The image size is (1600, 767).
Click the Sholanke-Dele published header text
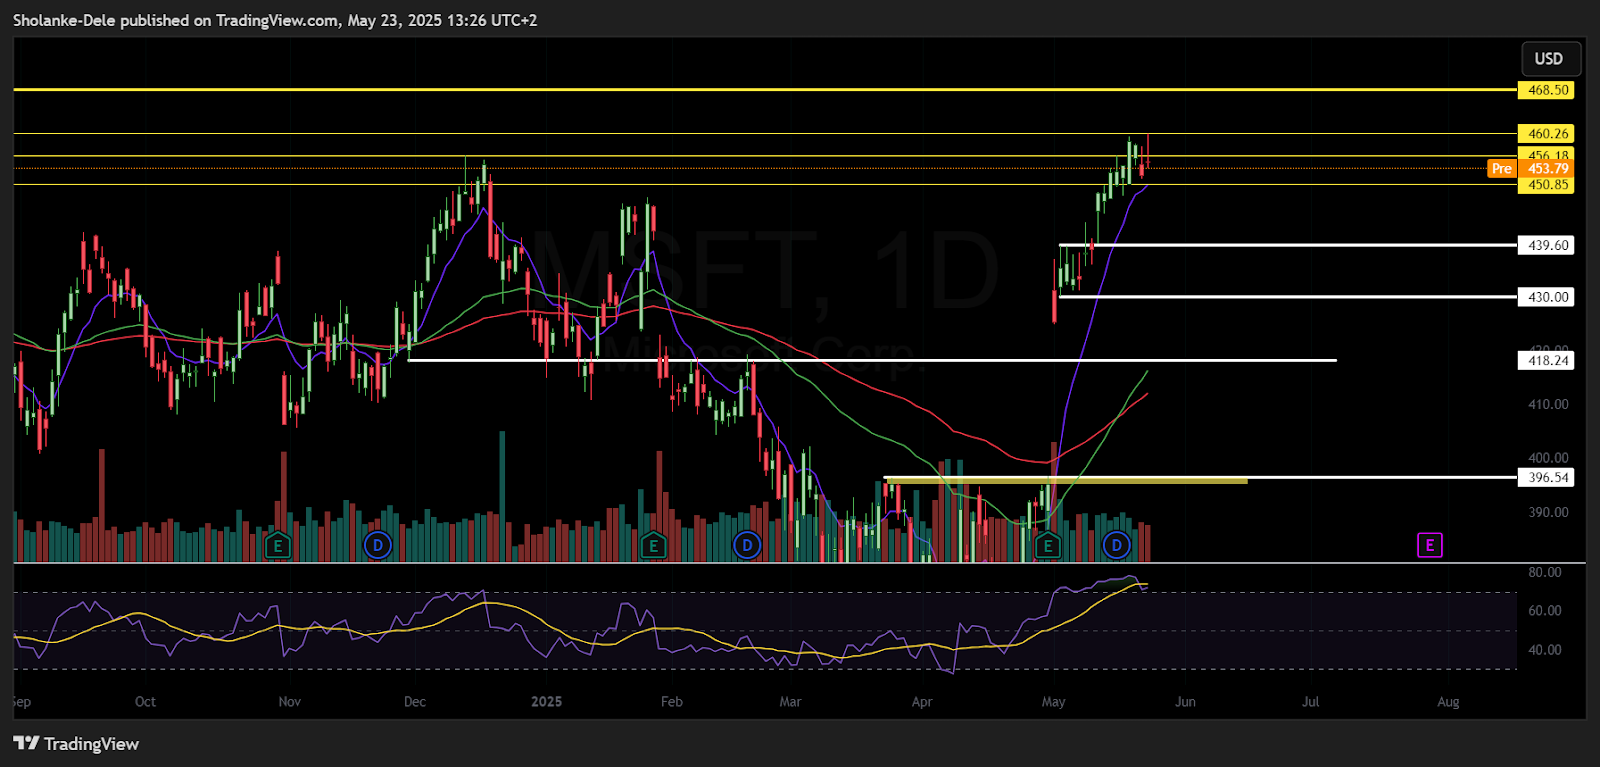click(275, 20)
